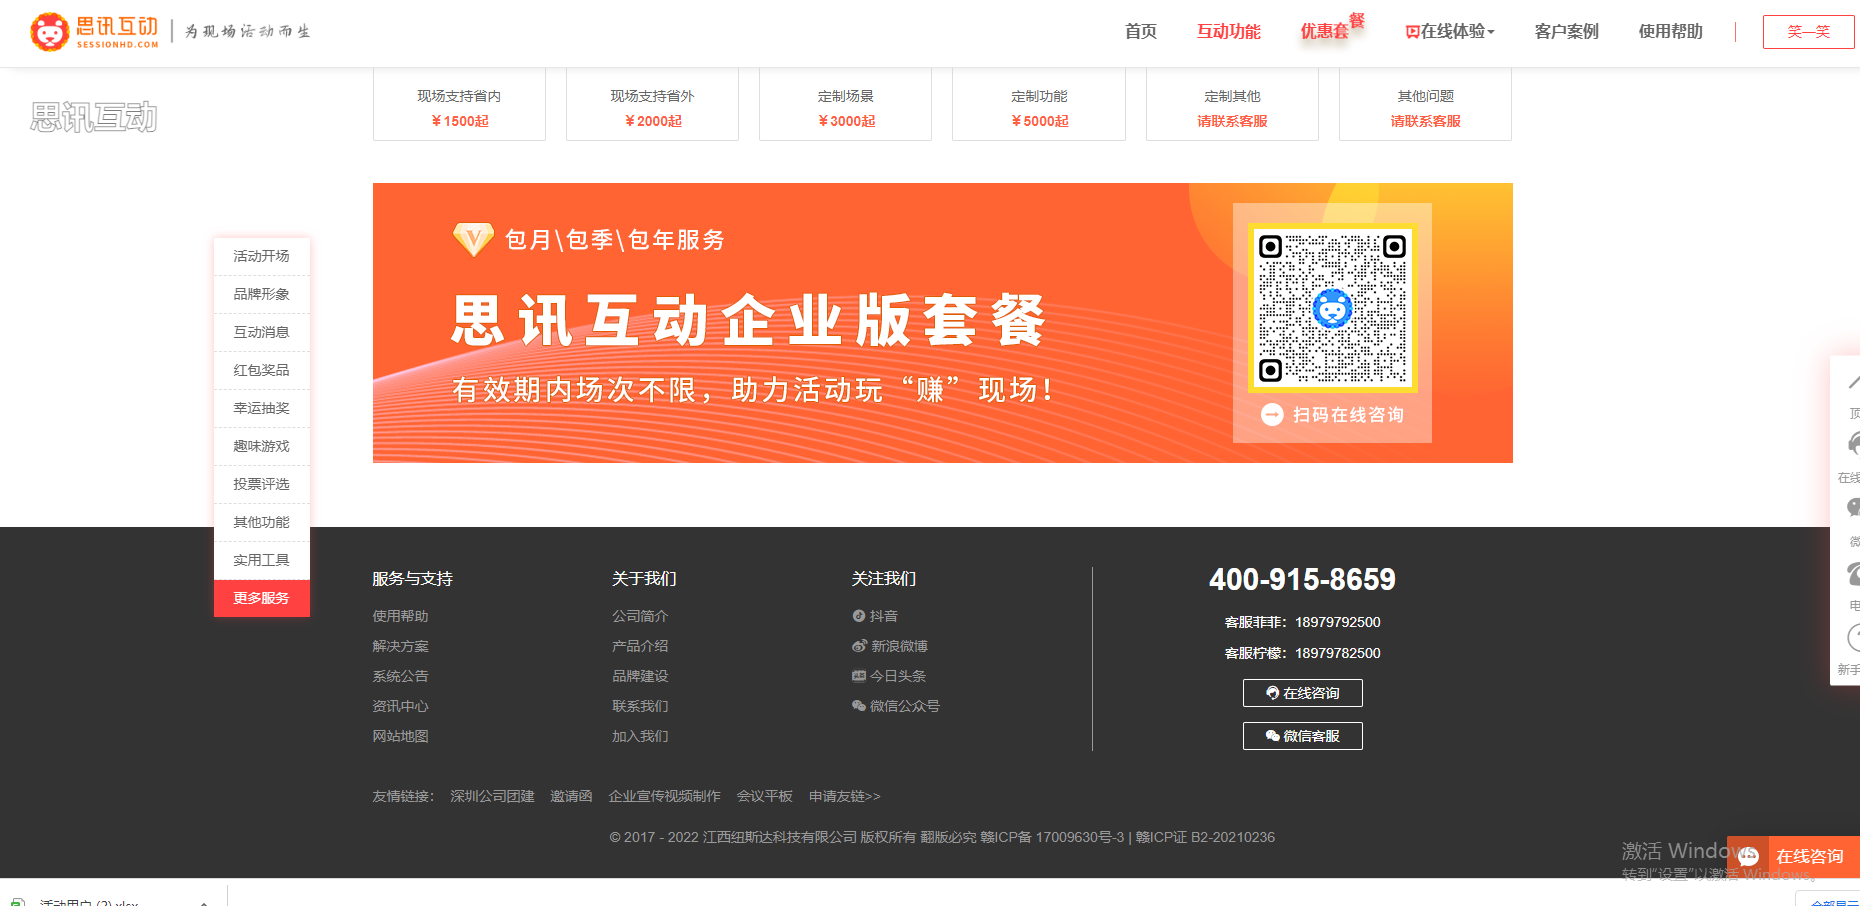Go to 红包奖品 in side menu
Image resolution: width=1860 pixels, height=906 pixels.
click(x=262, y=370)
